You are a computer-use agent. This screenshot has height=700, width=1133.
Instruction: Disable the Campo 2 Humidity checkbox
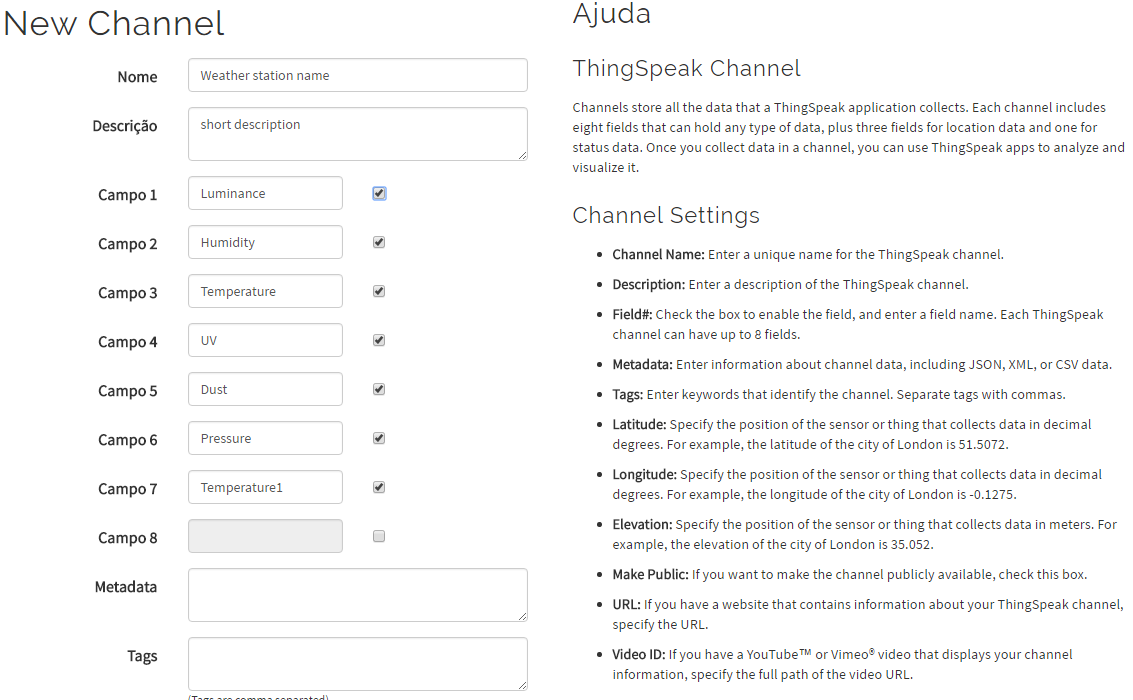(379, 242)
